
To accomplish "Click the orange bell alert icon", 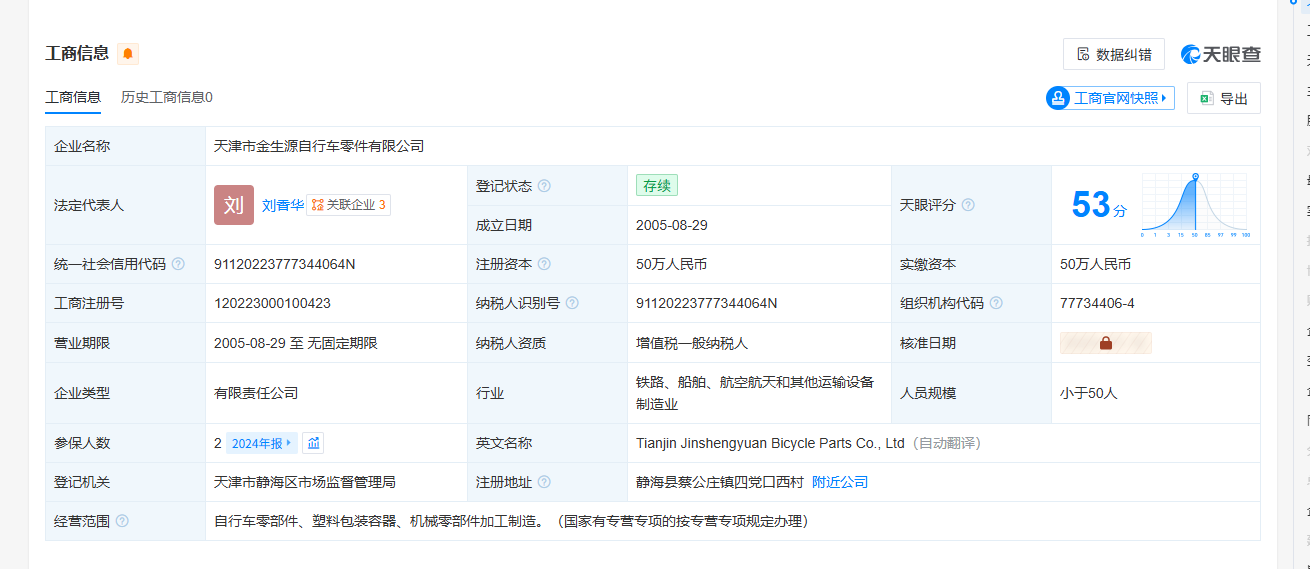I will coord(128,54).
